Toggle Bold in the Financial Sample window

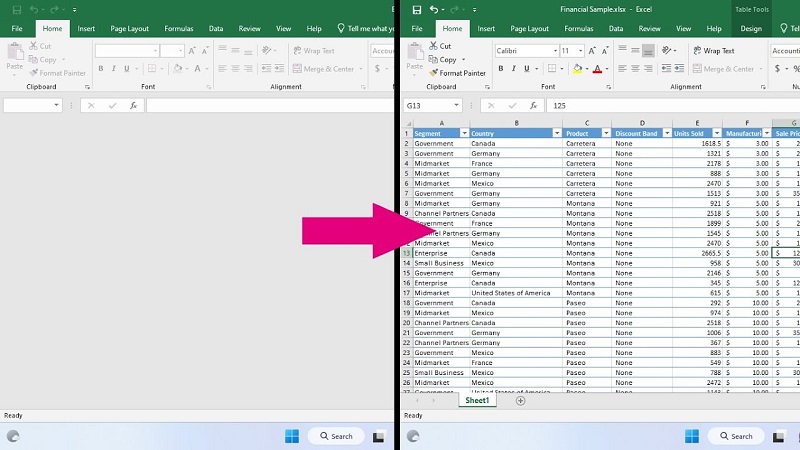[x=500, y=69]
